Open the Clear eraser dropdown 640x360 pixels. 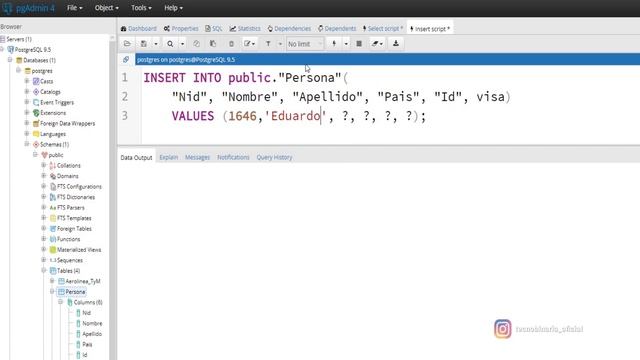(377, 44)
